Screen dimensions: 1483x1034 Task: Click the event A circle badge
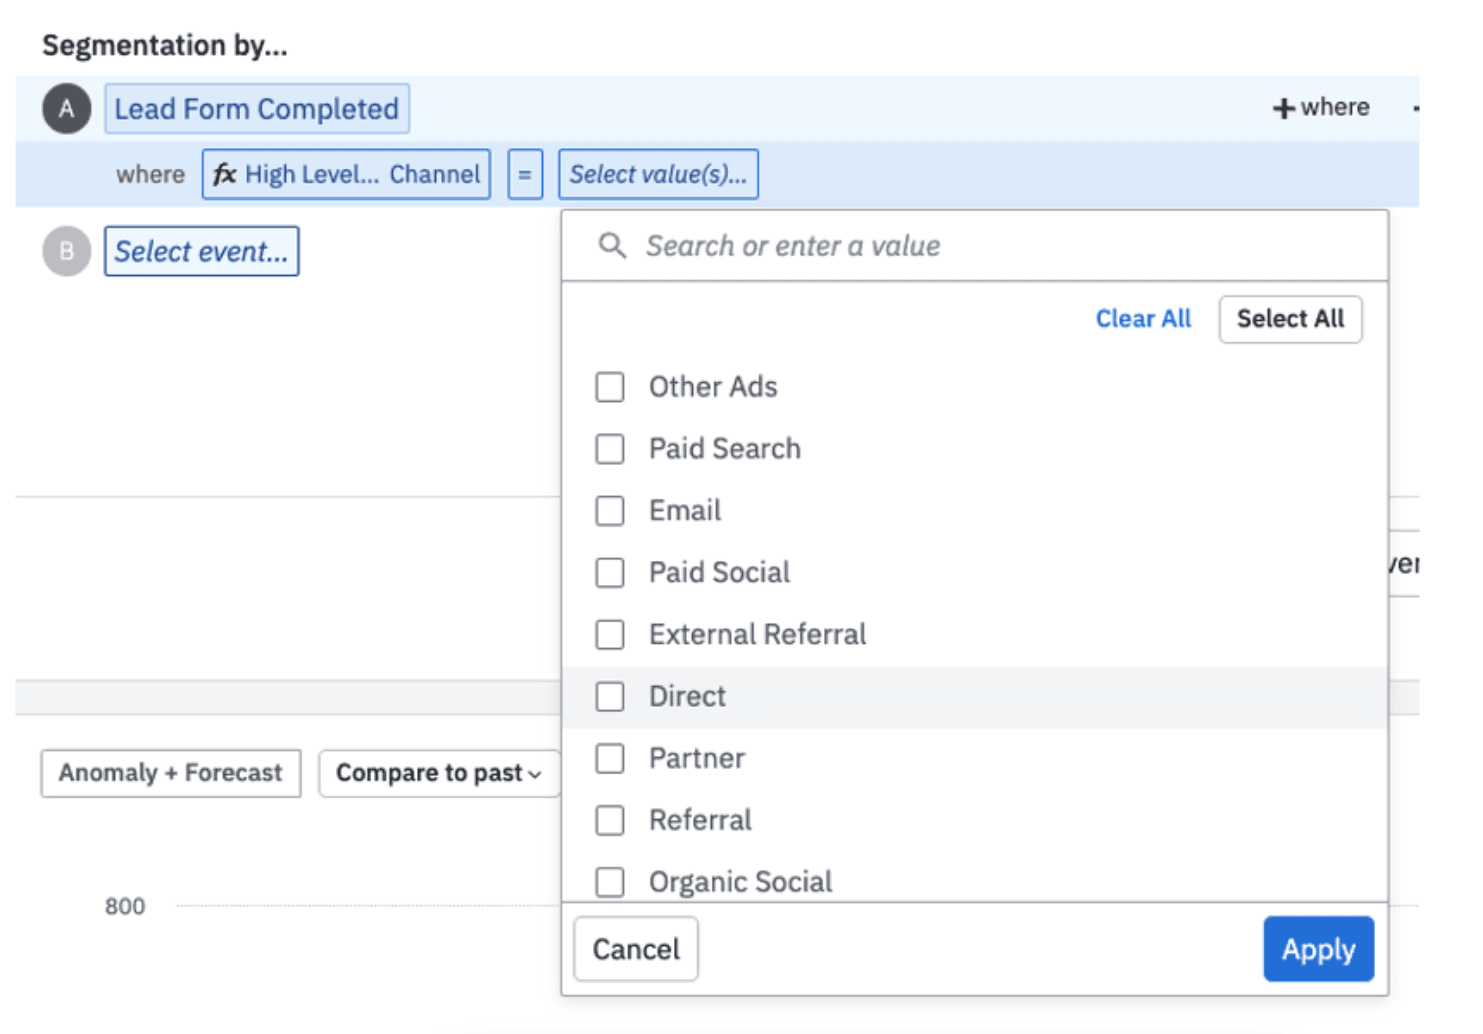(66, 108)
